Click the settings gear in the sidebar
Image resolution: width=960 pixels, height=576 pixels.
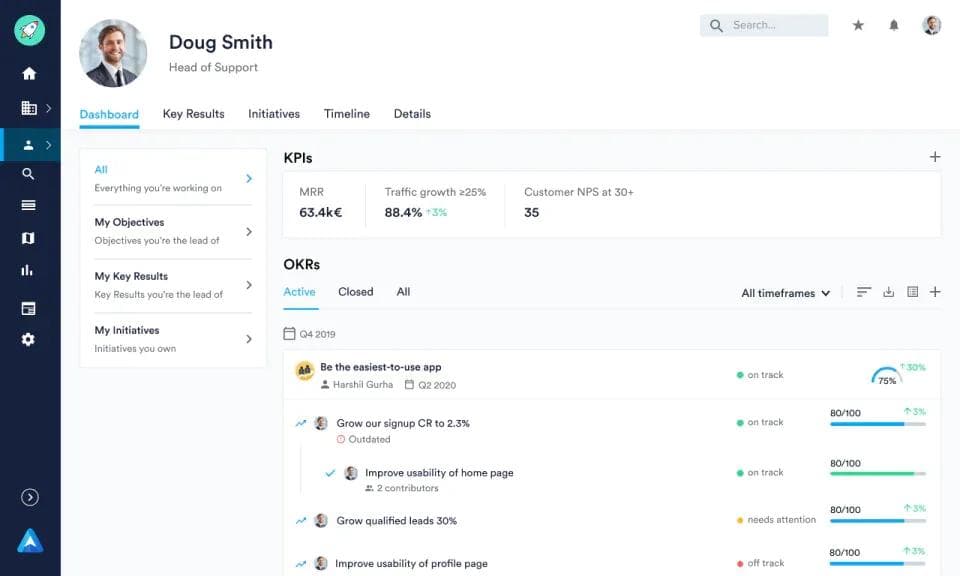tap(28, 340)
